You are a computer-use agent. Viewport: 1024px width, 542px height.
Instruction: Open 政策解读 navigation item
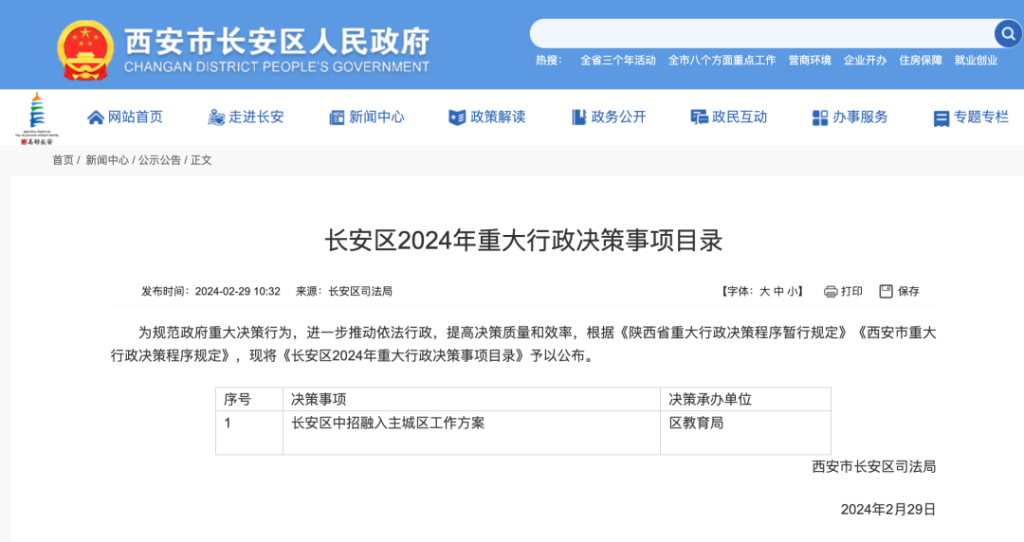[x=487, y=117]
